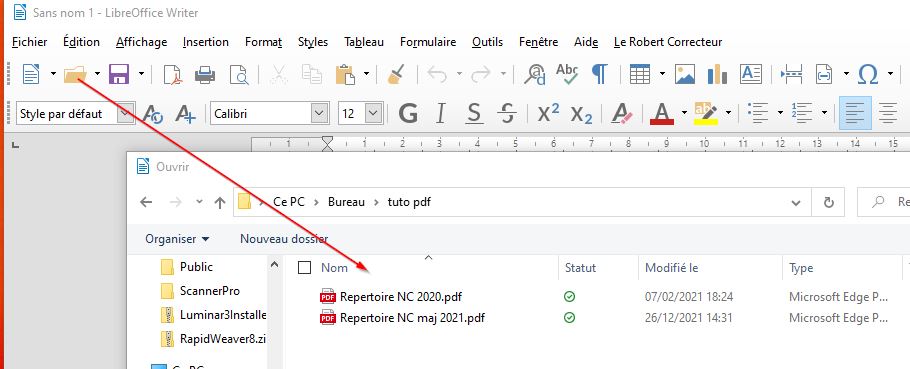Open Le Robert Correcteur menu
This screenshot has width=910, height=369.
click(668, 42)
